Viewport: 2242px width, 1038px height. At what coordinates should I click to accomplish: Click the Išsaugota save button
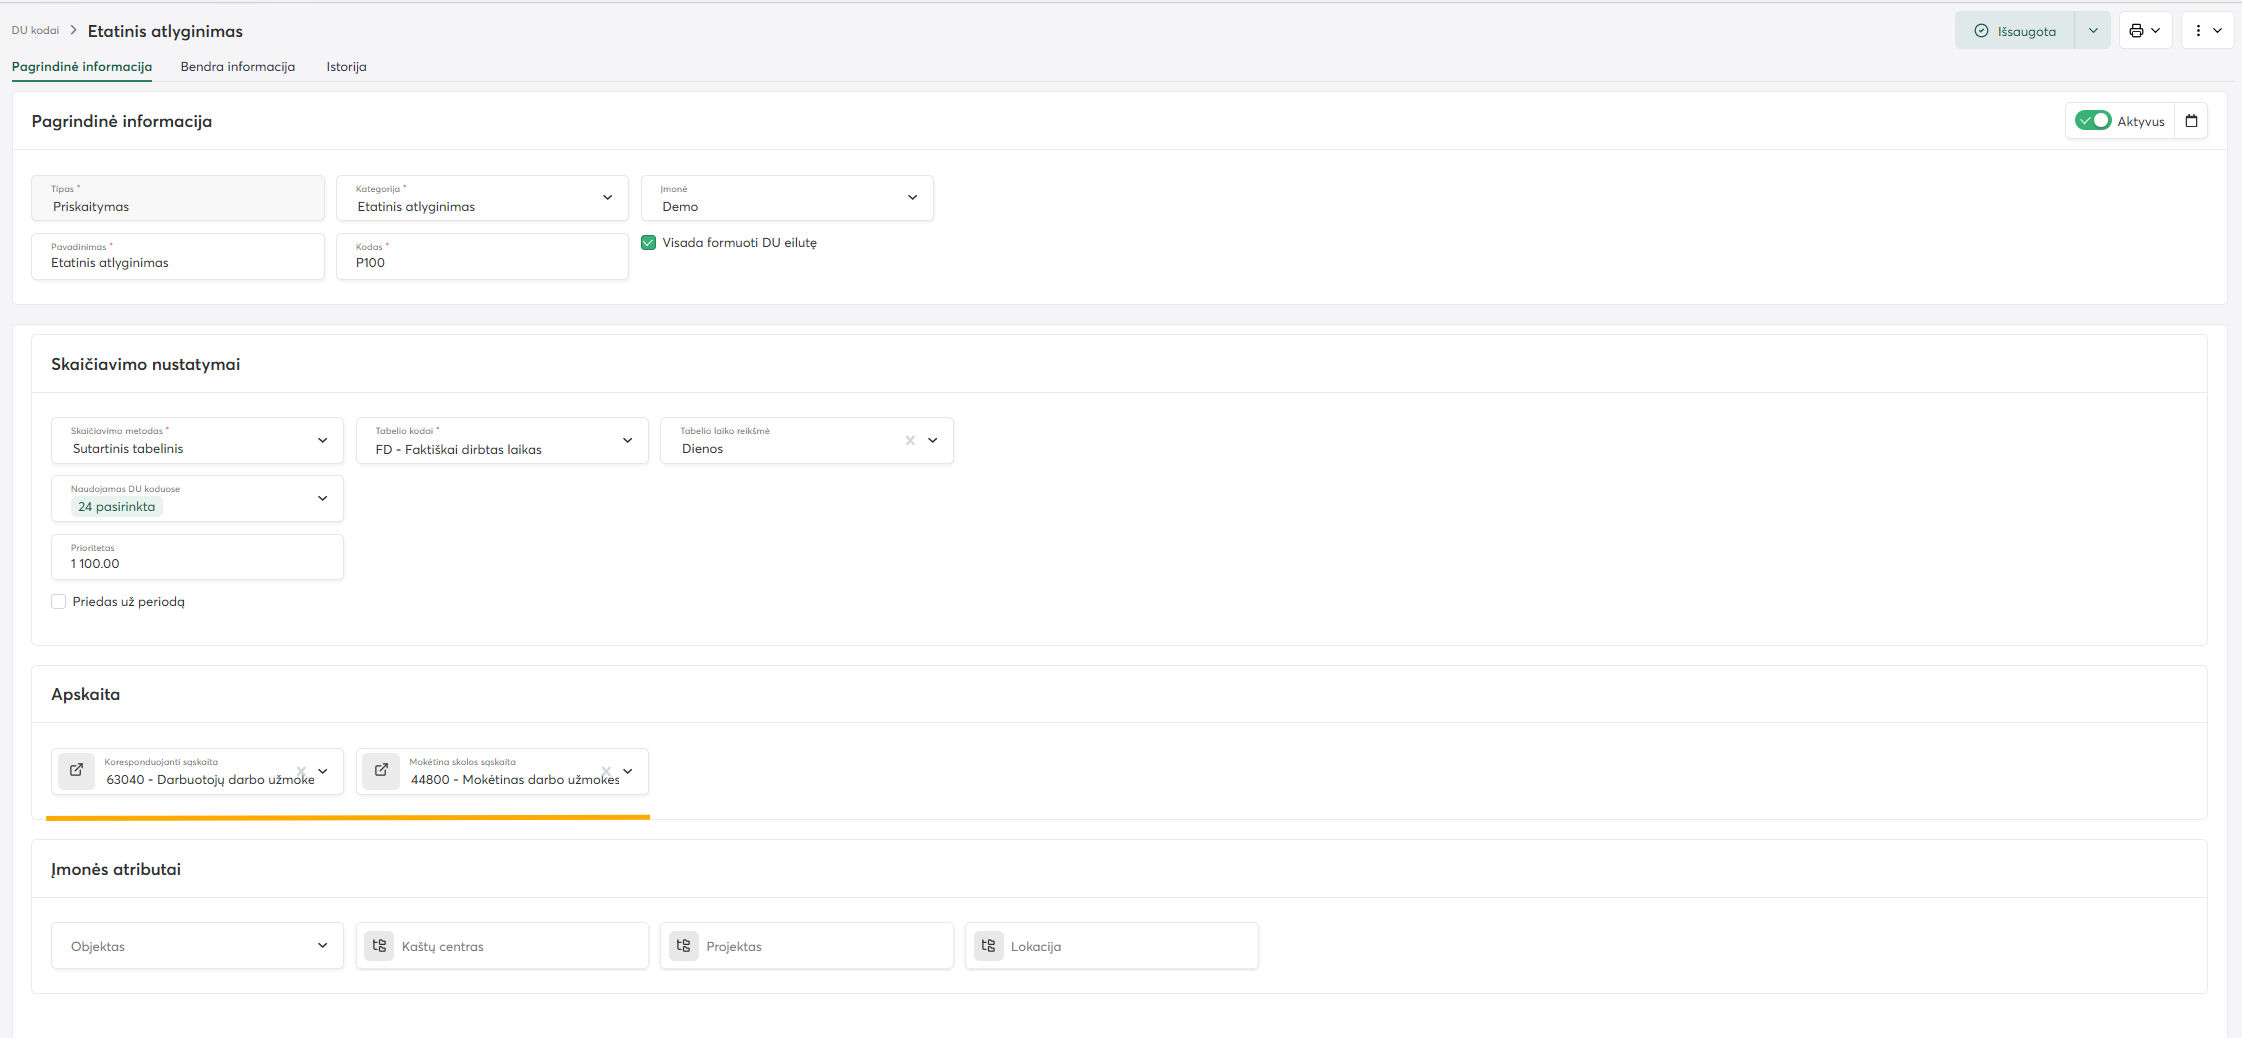point(2015,31)
